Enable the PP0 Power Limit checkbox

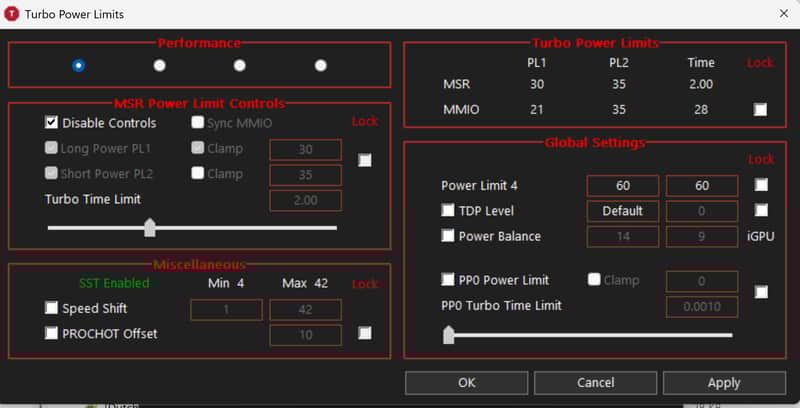tap(448, 279)
